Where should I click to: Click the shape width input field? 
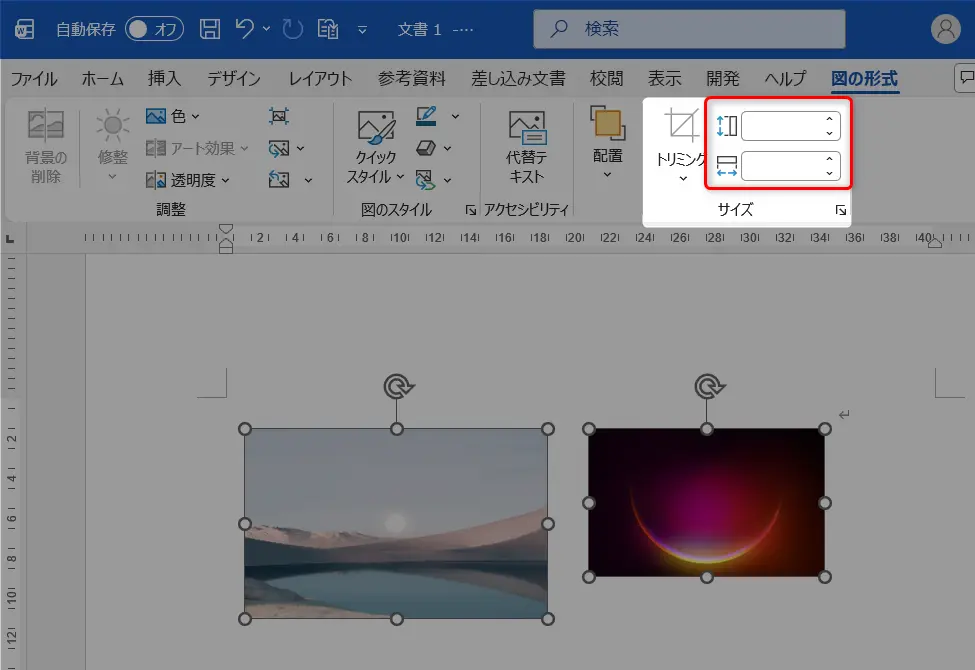pyautogui.click(x=782, y=166)
